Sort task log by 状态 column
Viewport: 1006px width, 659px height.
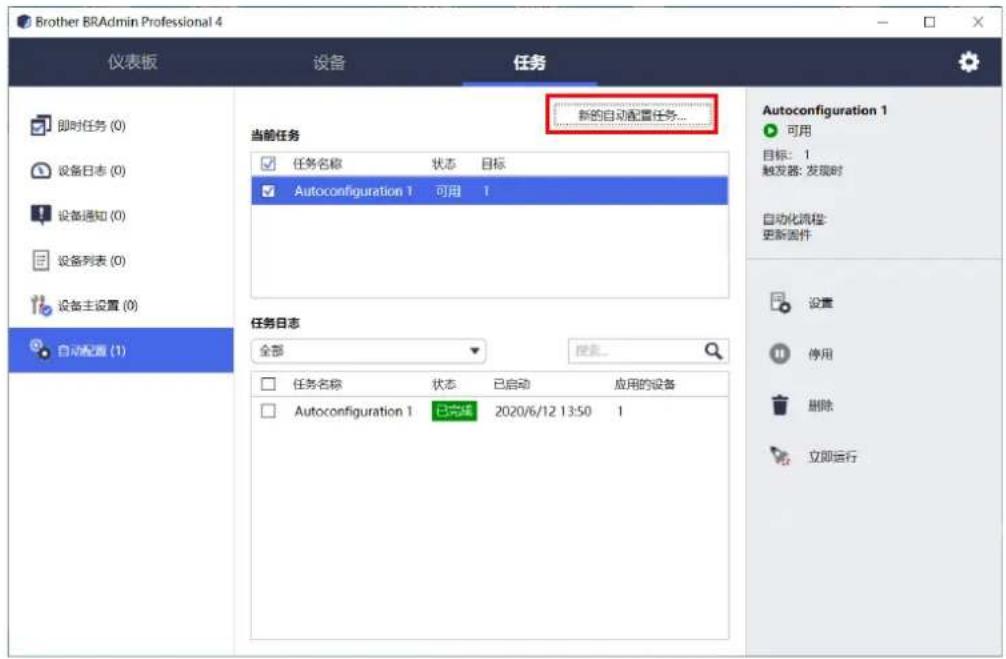[443, 384]
